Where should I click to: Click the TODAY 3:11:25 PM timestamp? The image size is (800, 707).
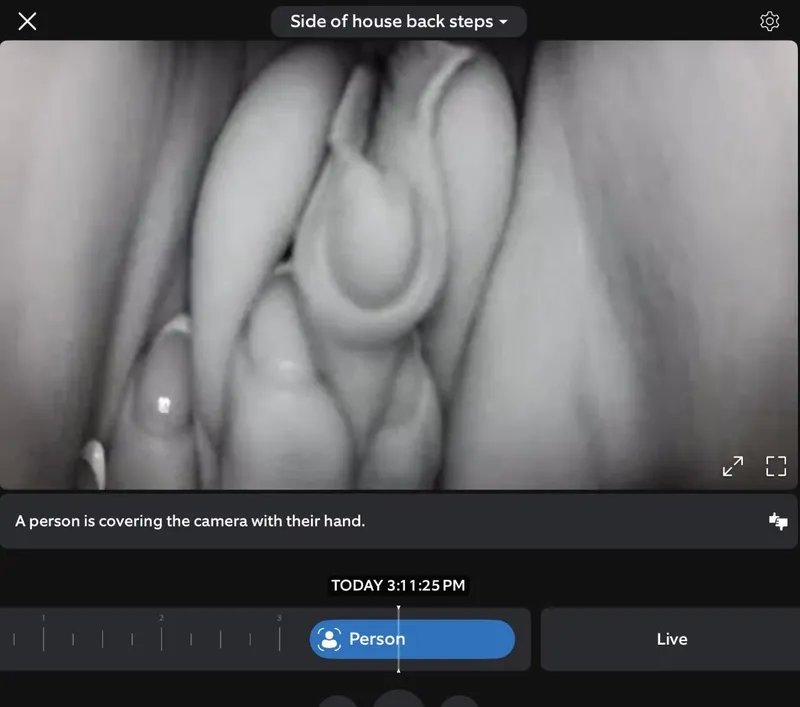click(398, 585)
